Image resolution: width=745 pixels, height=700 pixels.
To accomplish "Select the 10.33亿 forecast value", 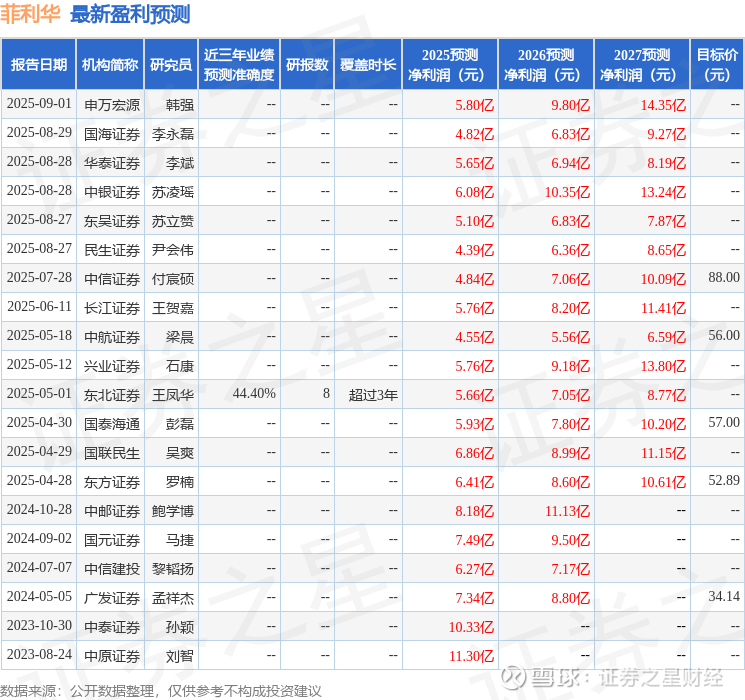I will pos(471,627).
